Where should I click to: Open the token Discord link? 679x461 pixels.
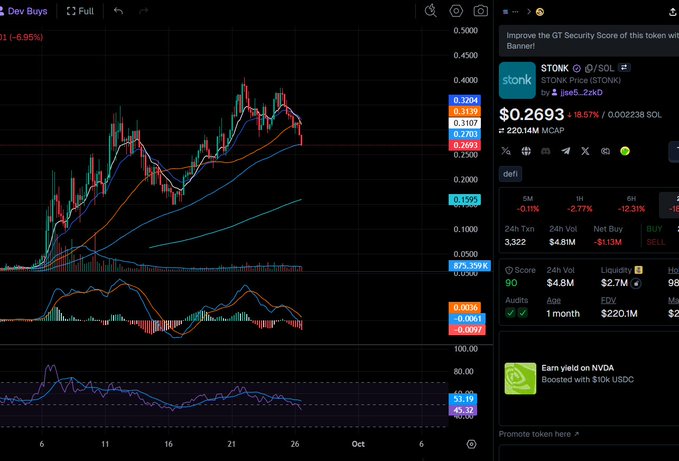coord(546,151)
